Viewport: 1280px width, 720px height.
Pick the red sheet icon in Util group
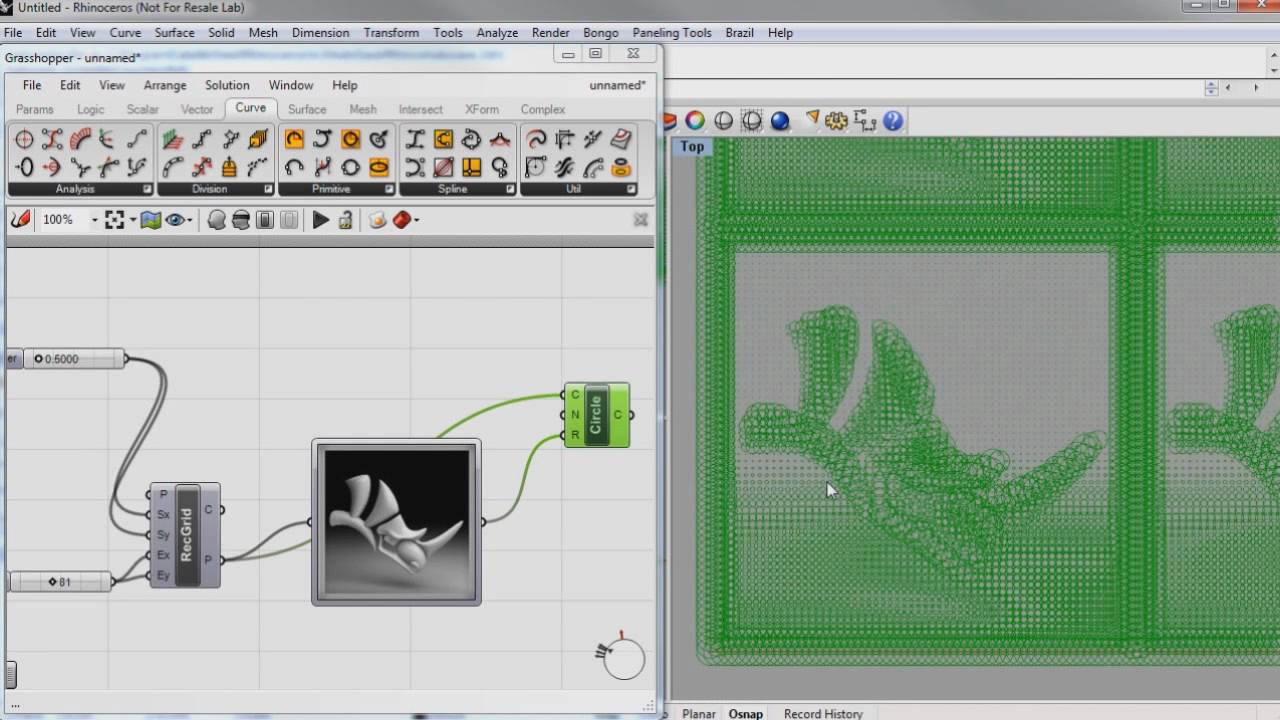621,140
